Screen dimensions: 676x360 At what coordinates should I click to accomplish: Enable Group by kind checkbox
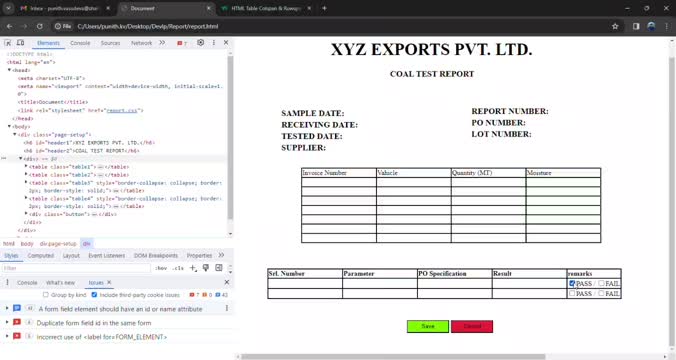point(46,295)
